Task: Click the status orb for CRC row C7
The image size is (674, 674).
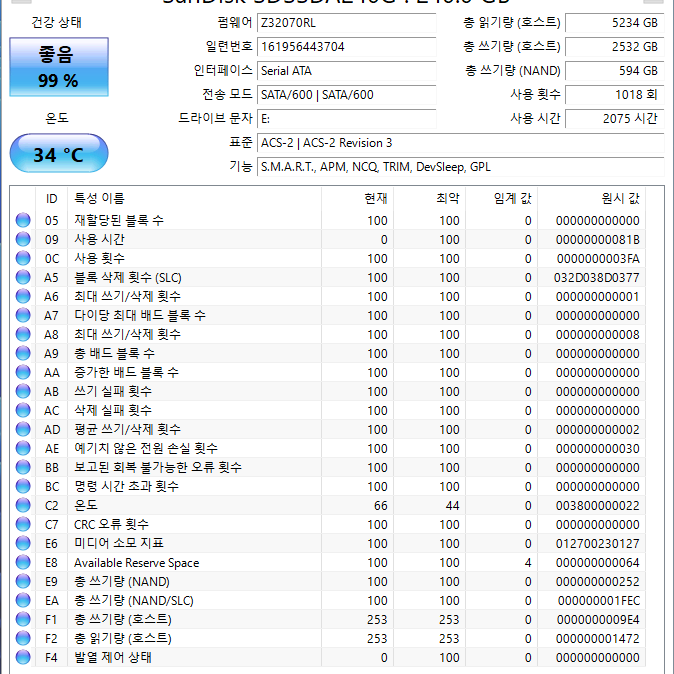Action: [23, 524]
